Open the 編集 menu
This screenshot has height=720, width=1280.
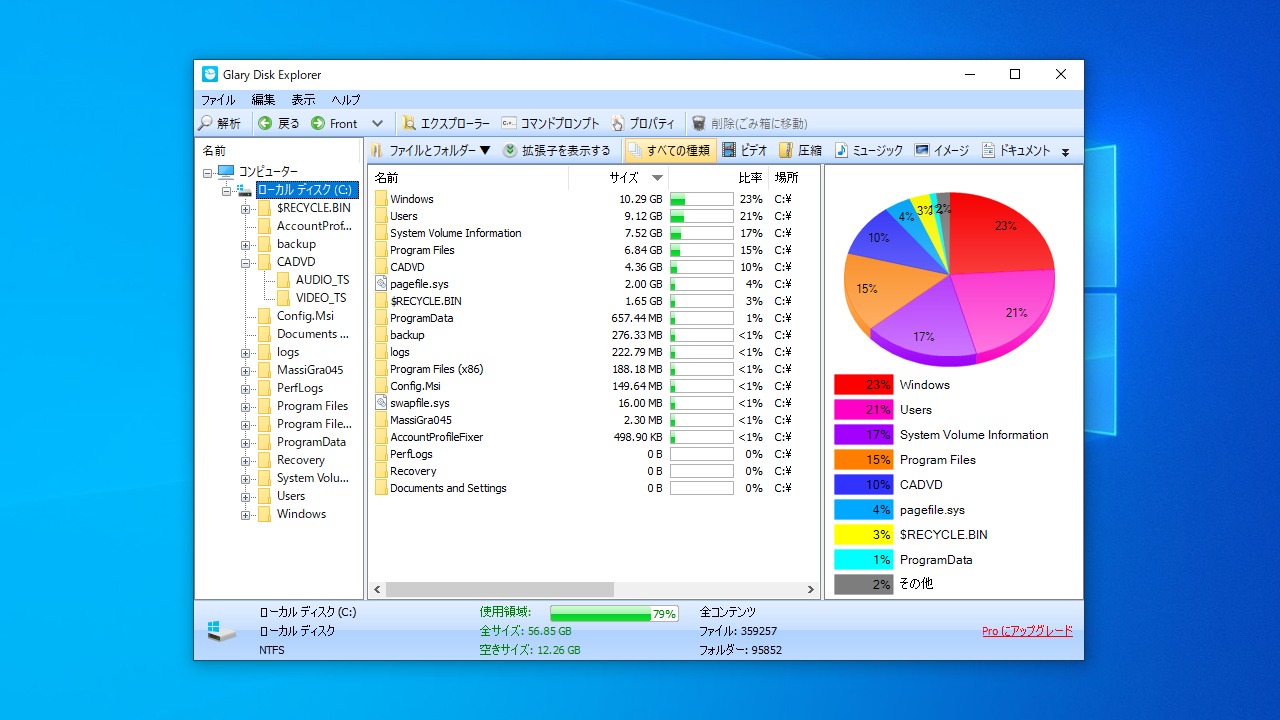tap(263, 100)
